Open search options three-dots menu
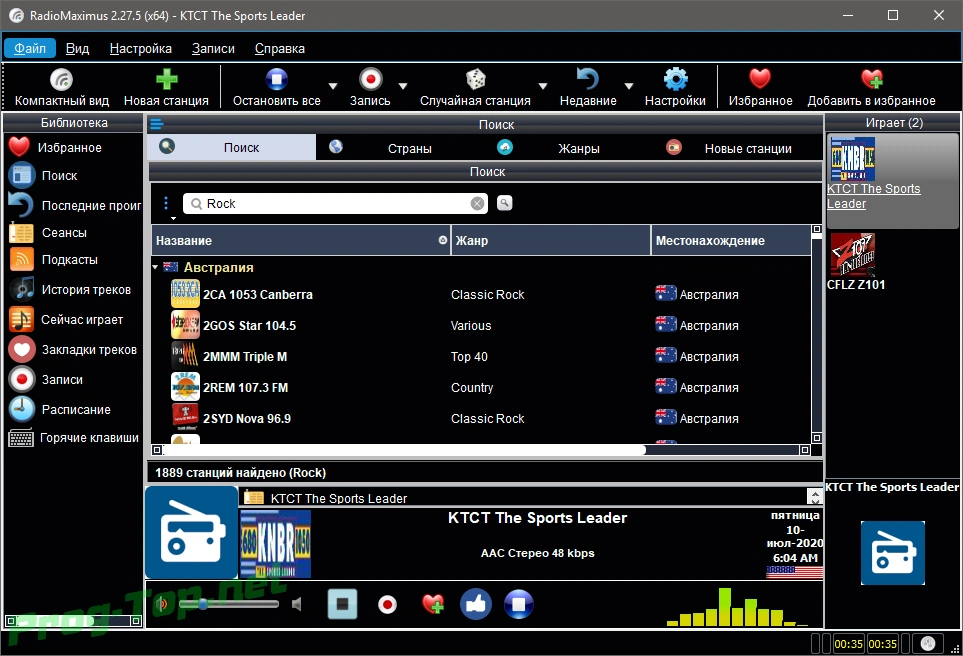This screenshot has width=963, height=656. tap(166, 203)
